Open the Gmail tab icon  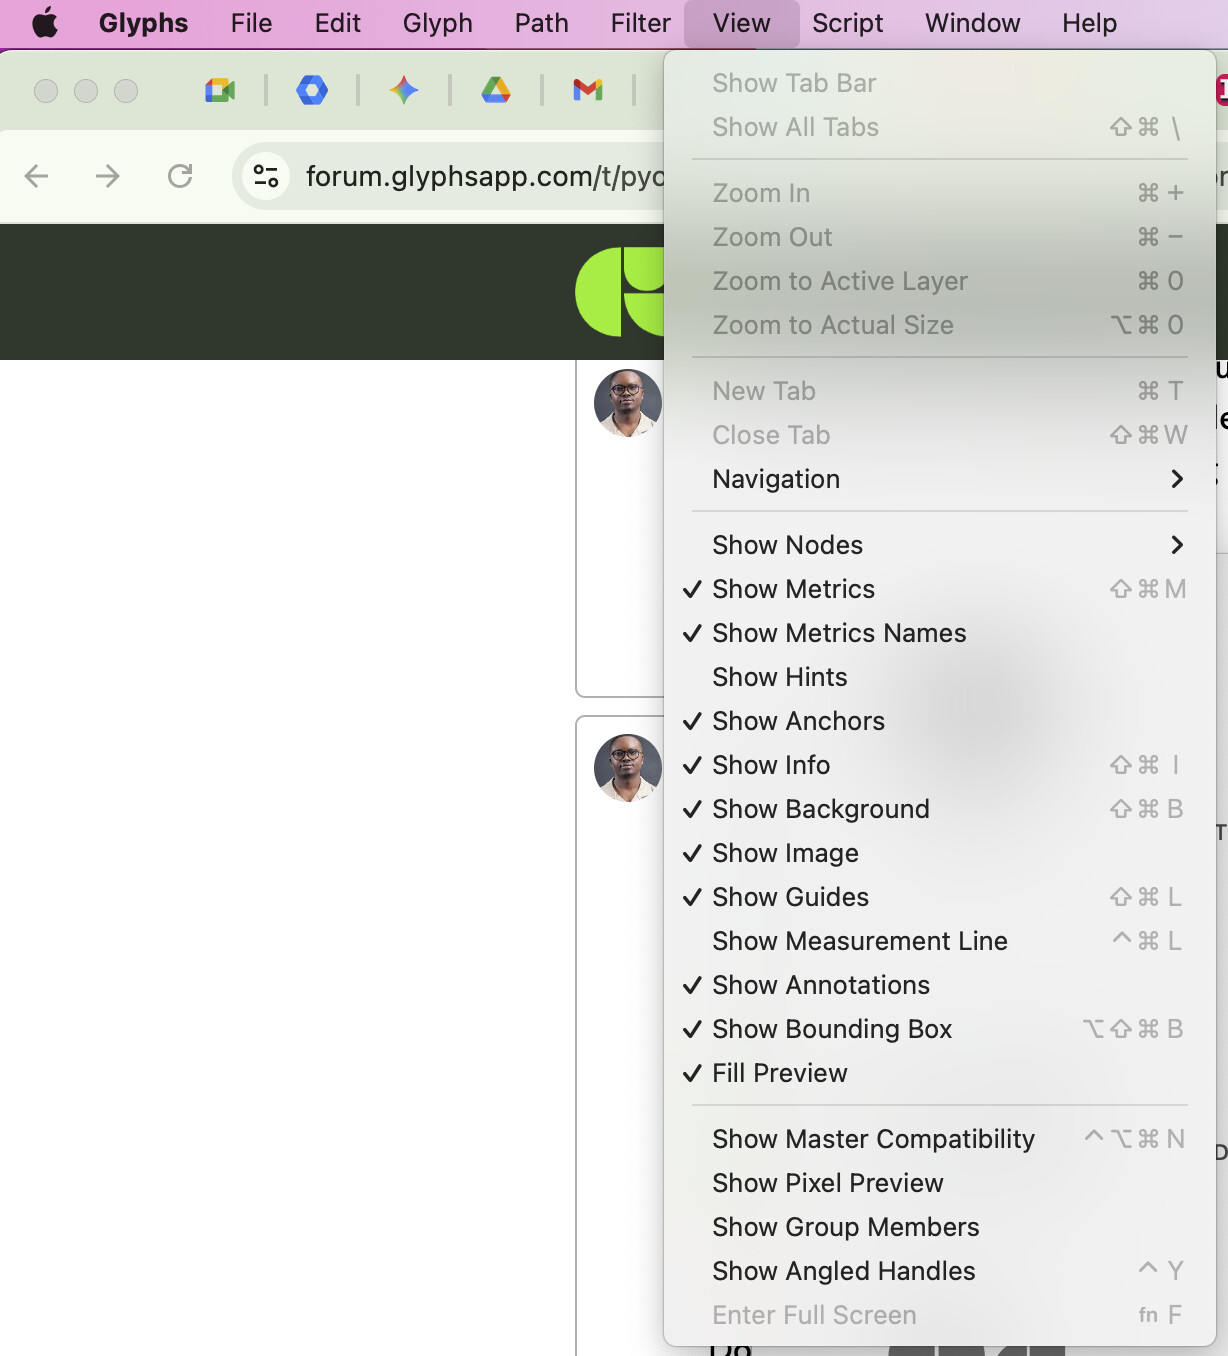click(588, 91)
